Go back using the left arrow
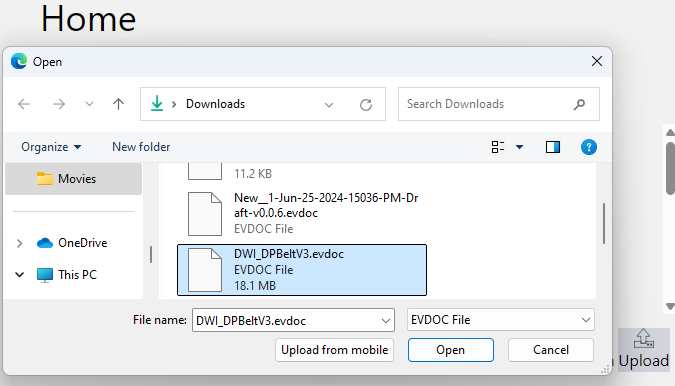675x386 pixels. tap(24, 104)
